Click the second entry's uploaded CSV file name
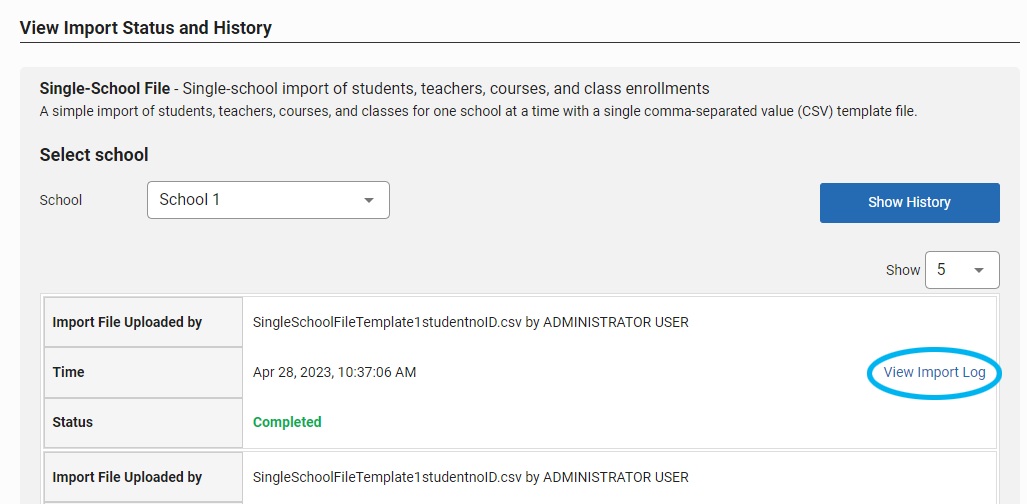1027x504 pixels. [x=387, y=477]
